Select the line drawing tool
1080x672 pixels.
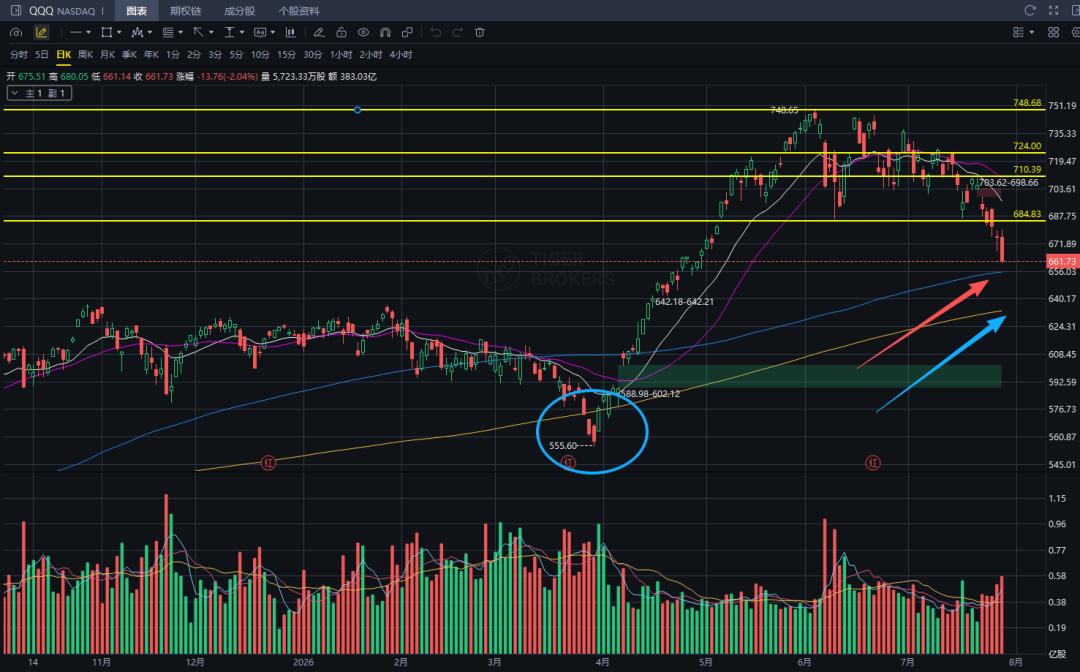coord(76,32)
